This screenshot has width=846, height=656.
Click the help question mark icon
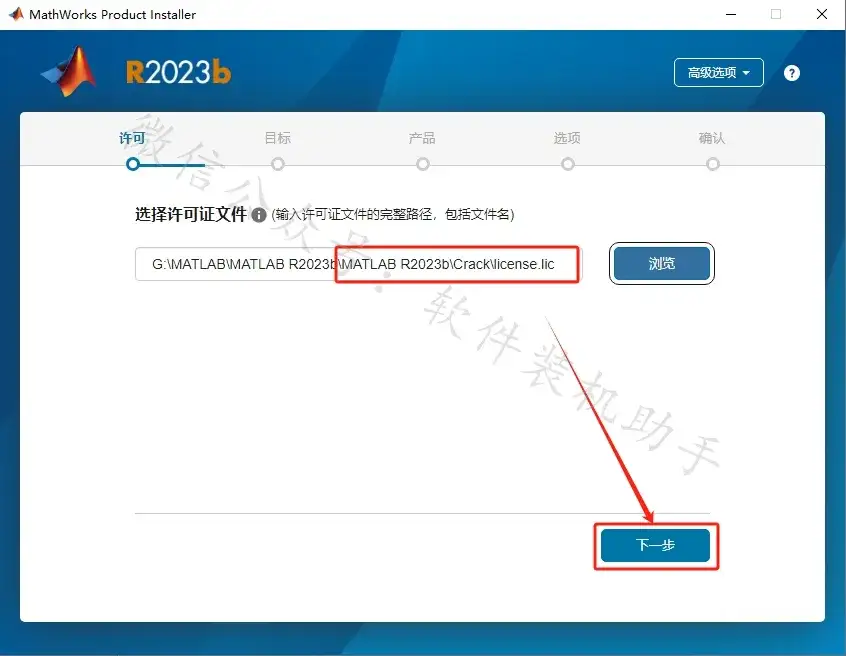point(792,73)
